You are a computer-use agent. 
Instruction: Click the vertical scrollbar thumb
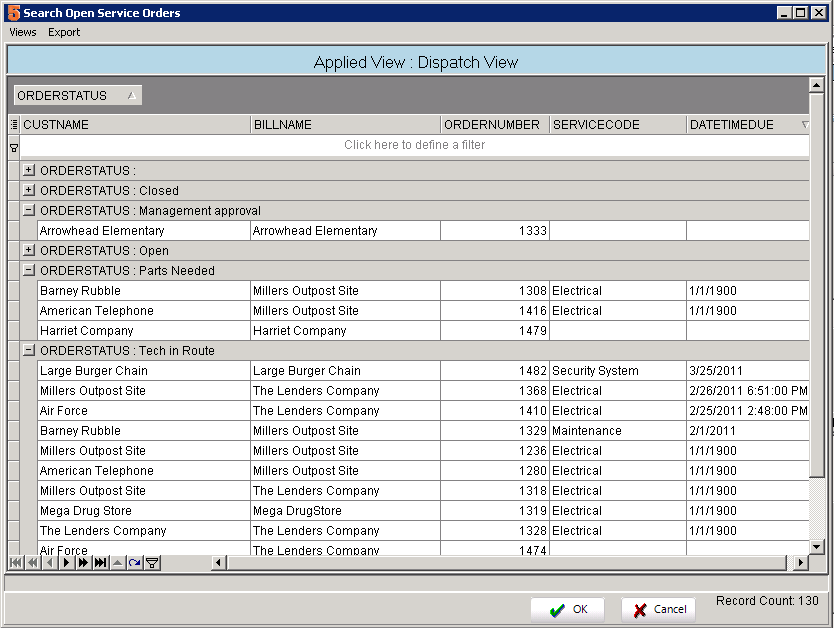pyautogui.click(x=816, y=285)
